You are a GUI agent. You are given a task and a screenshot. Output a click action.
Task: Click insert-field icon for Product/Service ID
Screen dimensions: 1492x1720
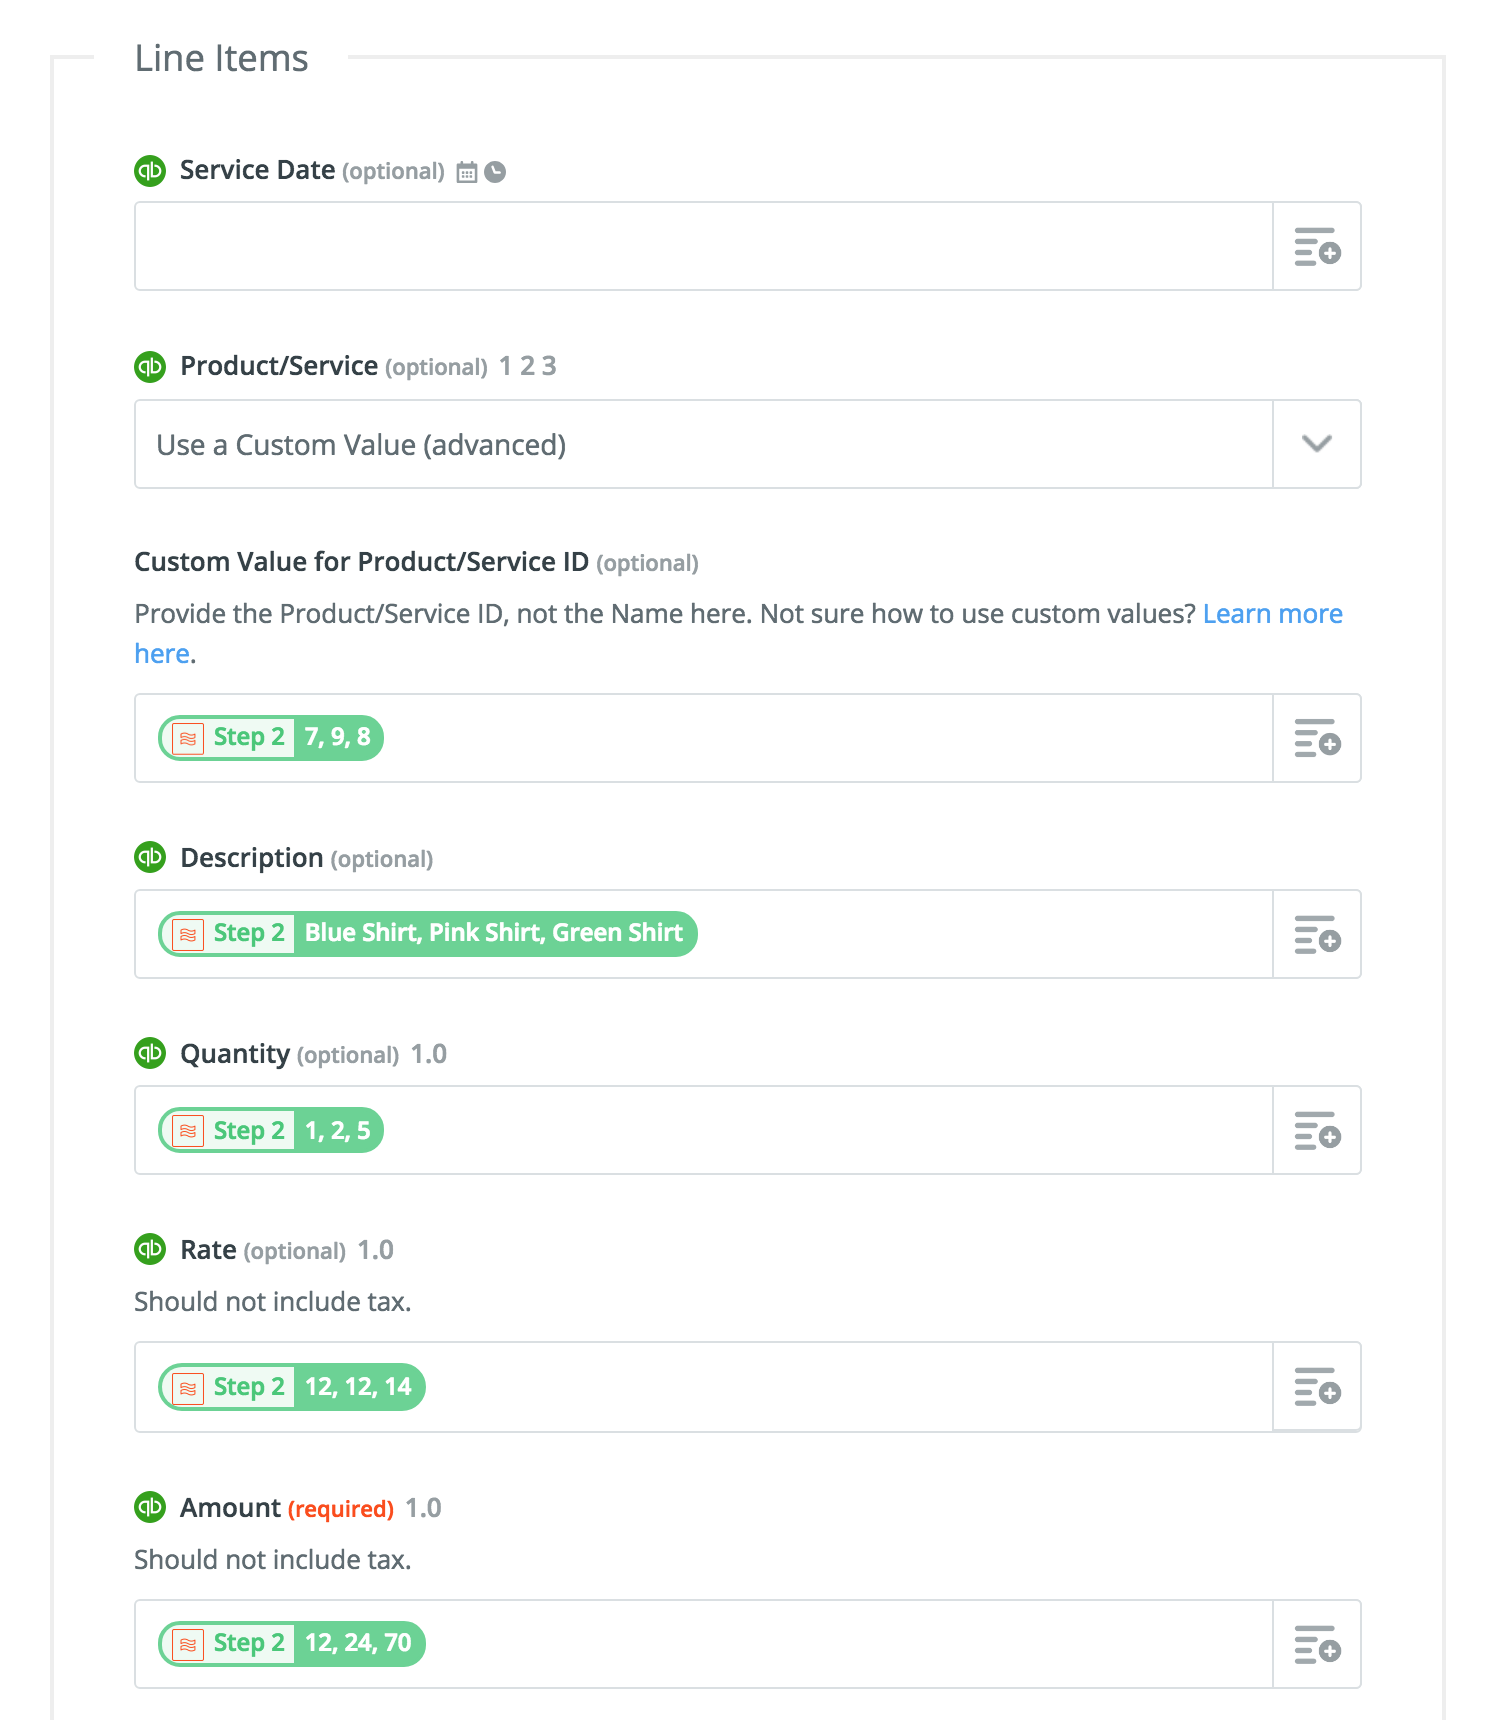tap(1316, 738)
